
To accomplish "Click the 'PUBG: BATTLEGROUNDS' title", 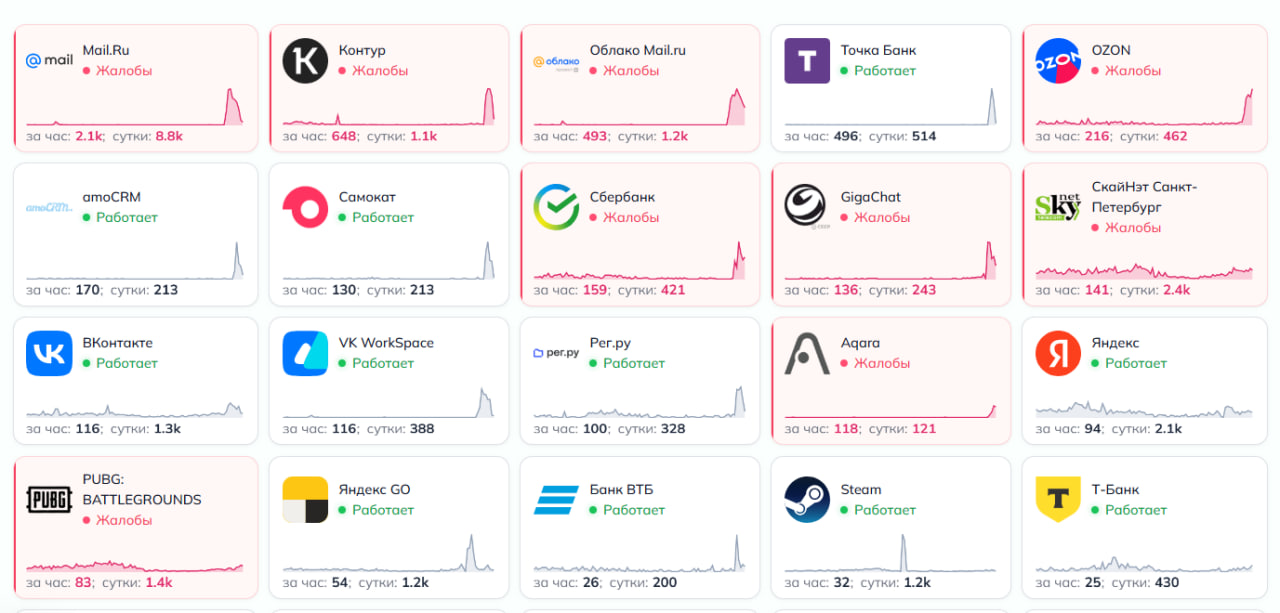I will pos(142,490).
